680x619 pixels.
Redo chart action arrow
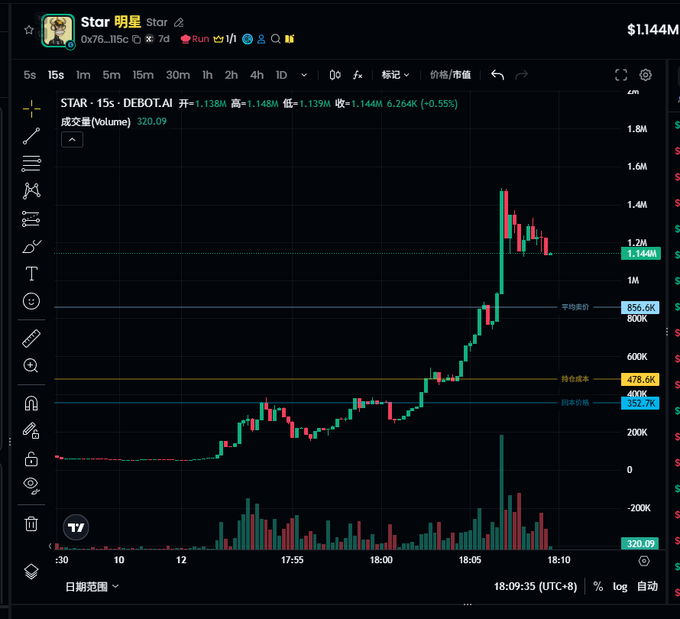tap(521, 75)
